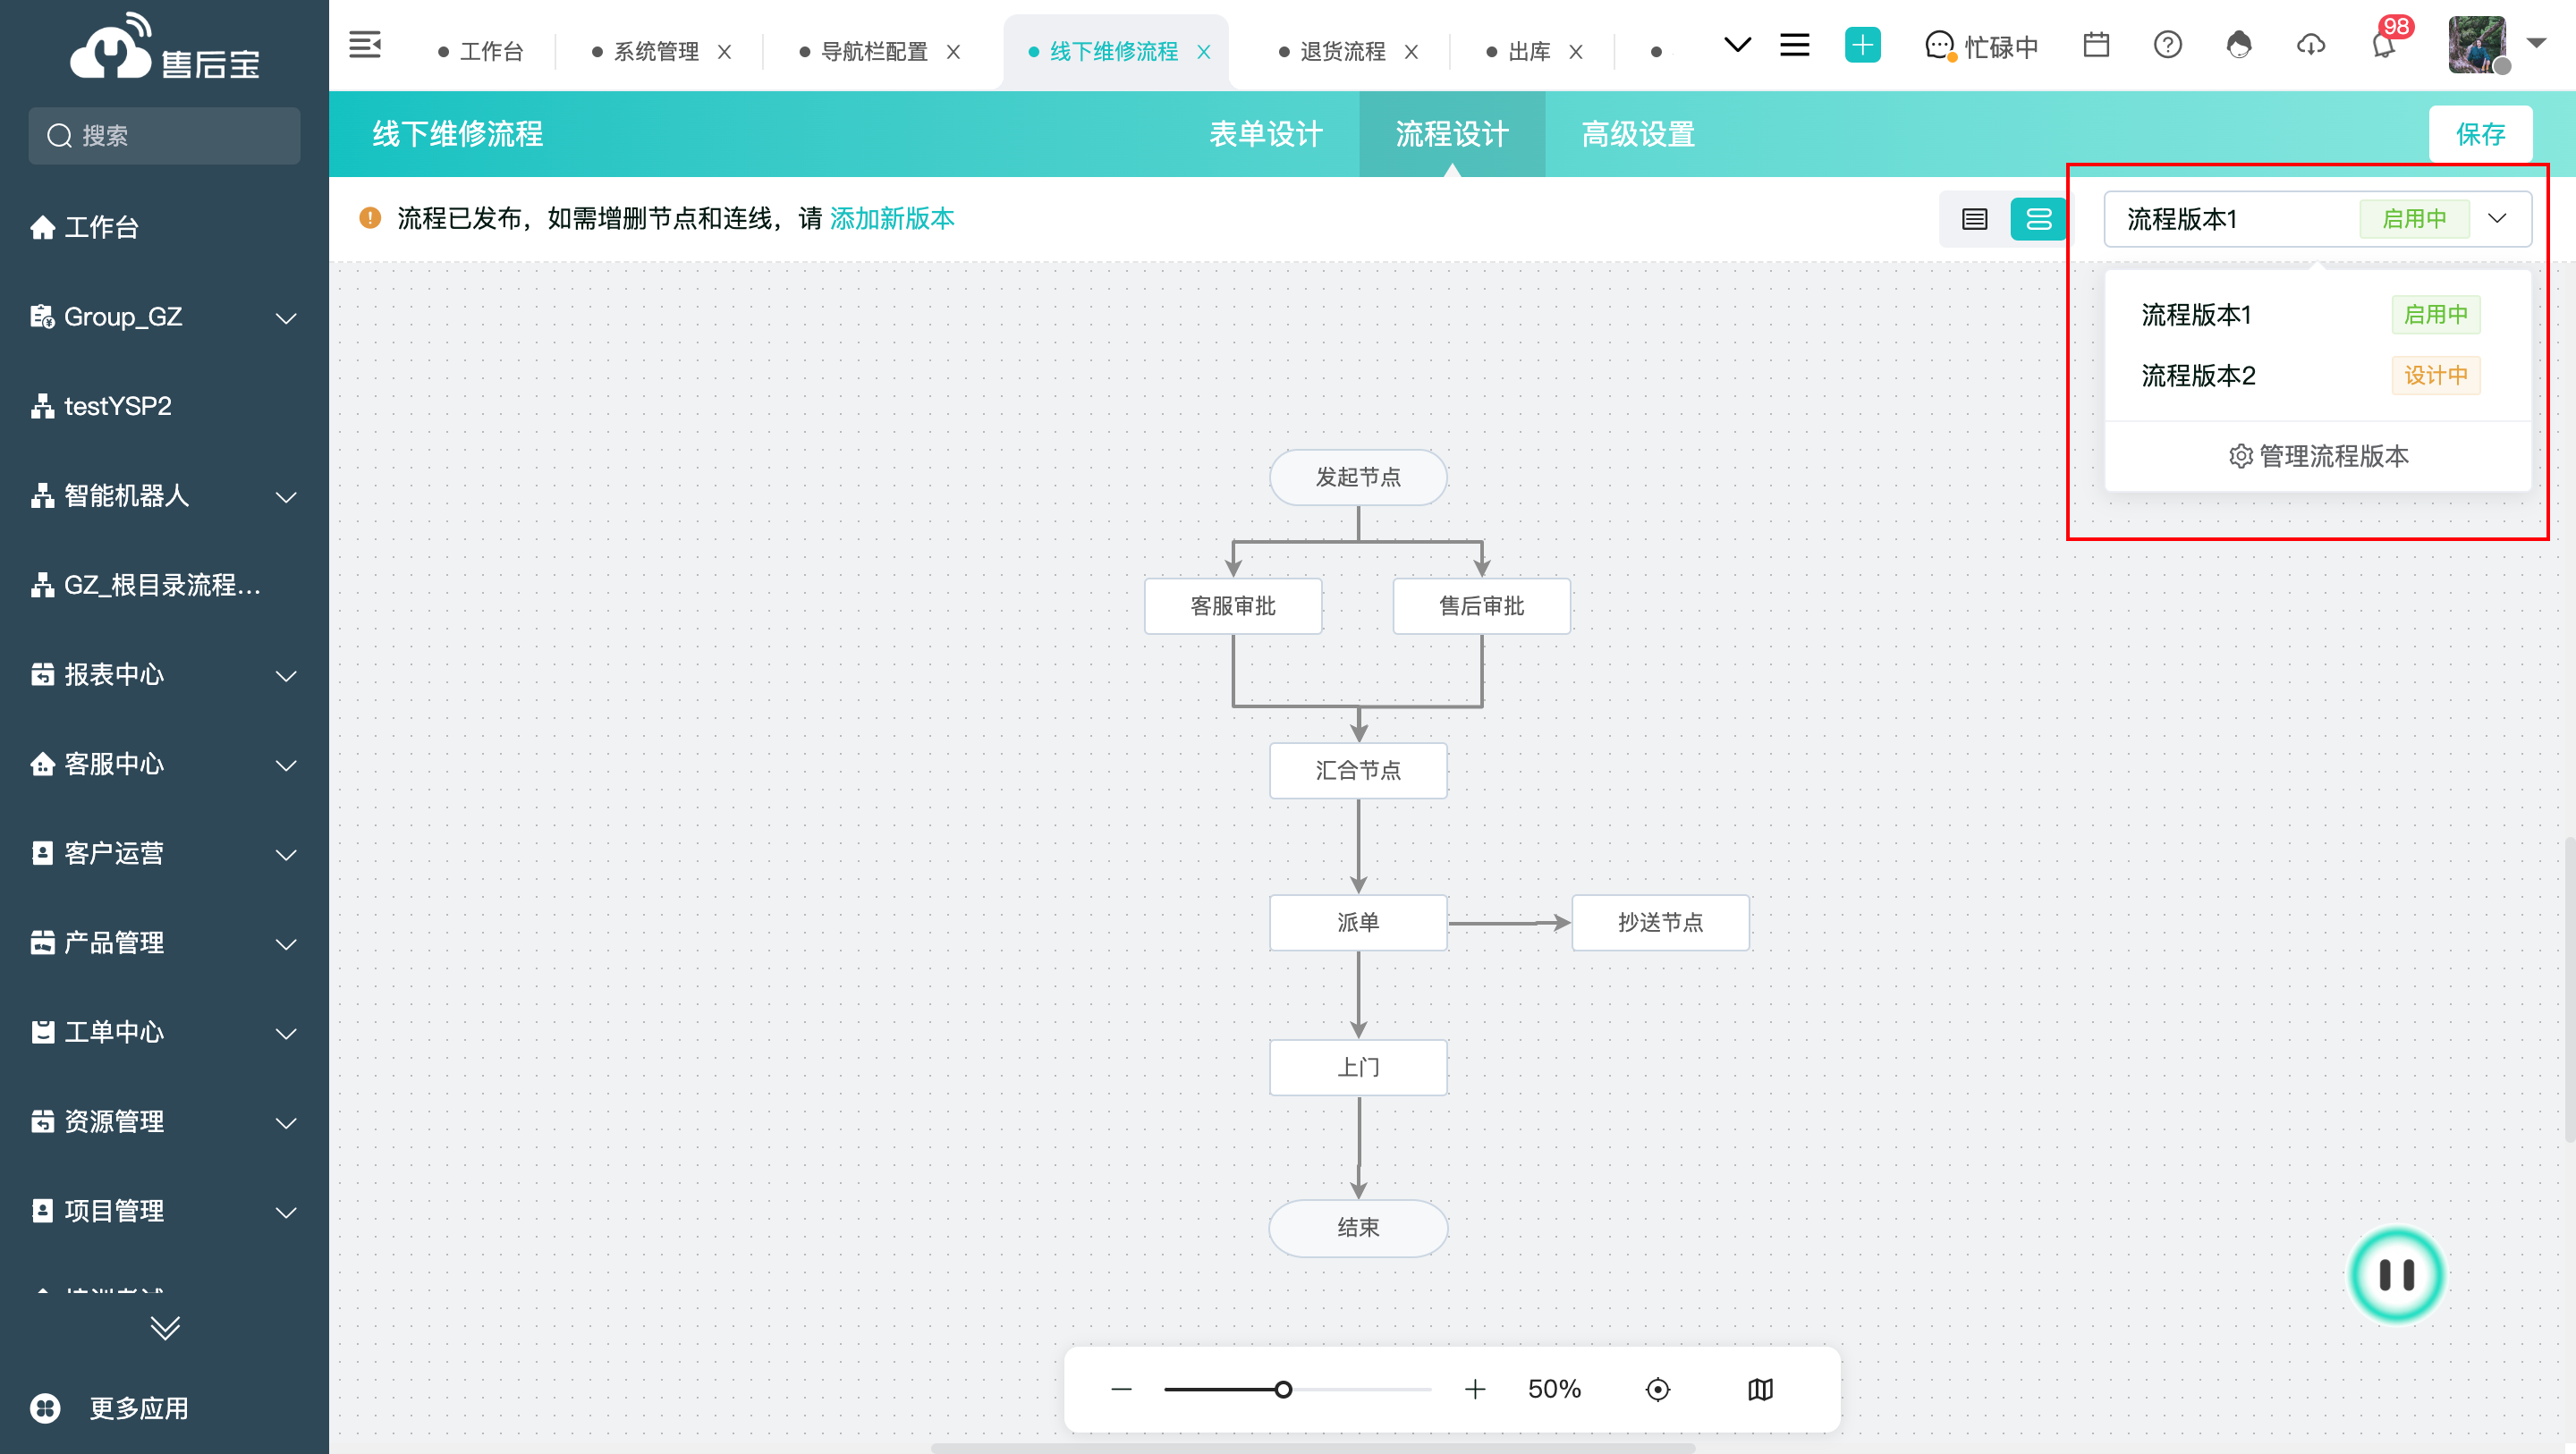Open 更多应用 at sidebar bottom
Image resolution: width=2576 pixels, height=1454 pixels.
click(112, 1409)
